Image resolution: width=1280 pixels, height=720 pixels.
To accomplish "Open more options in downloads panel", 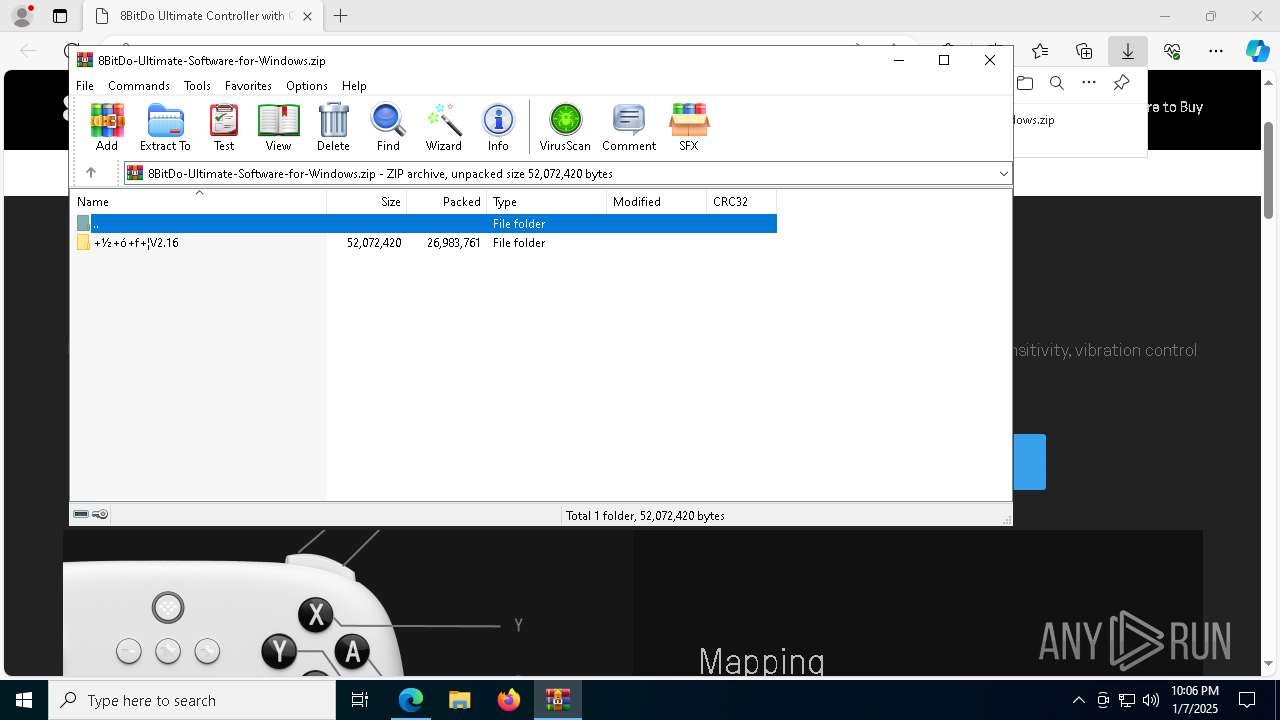I will (1089, 83).
